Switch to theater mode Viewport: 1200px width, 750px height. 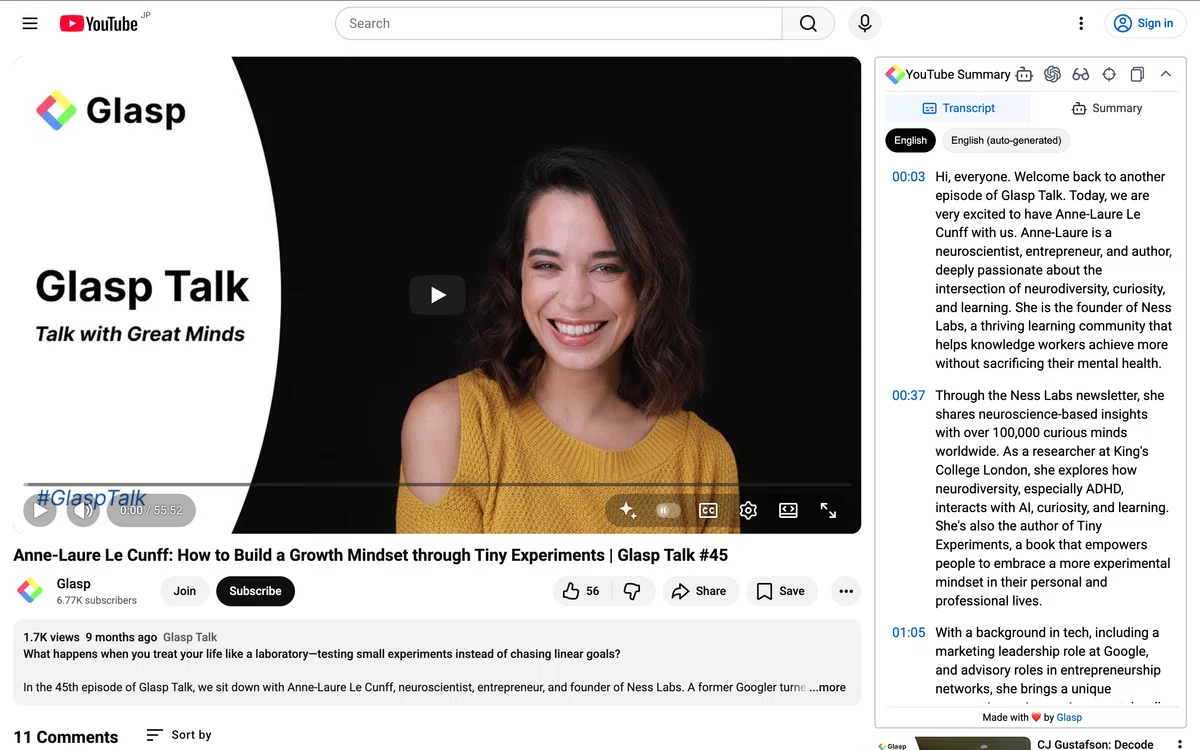point(788,510)
